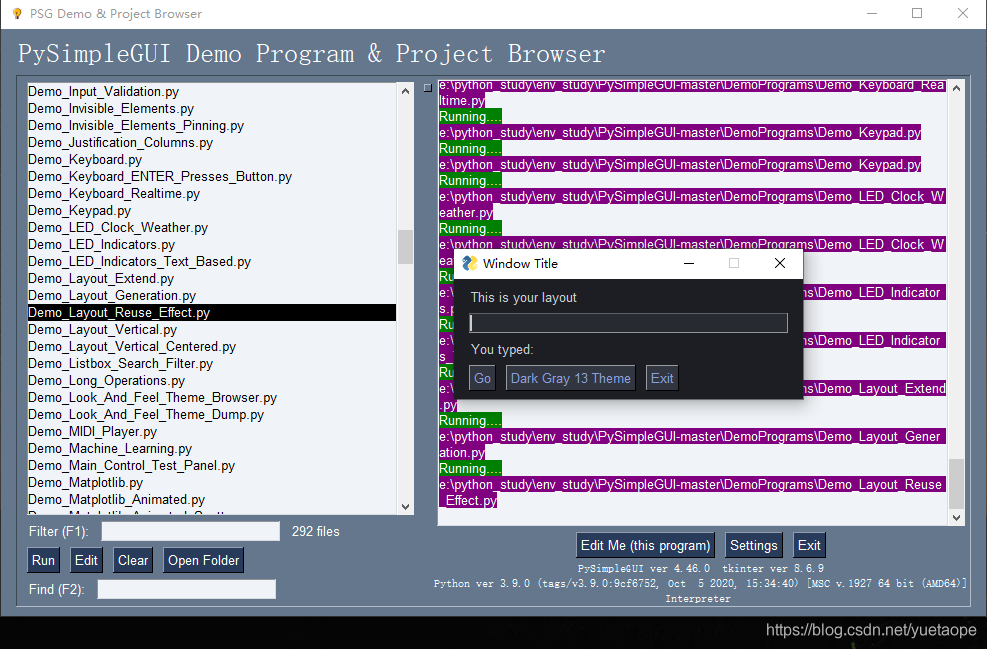The height and width of the screenshot is (649, 987).
Task: Click the Go button in Window Title dialog
Action: (483, 378)
